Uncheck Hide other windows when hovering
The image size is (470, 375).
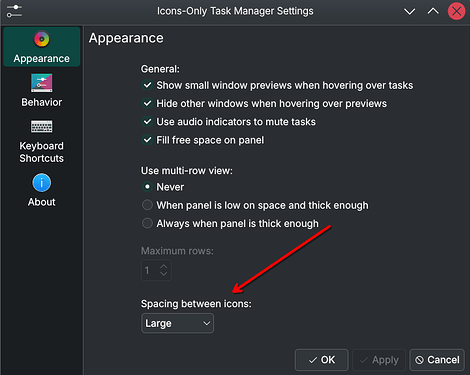pos(147,104)
